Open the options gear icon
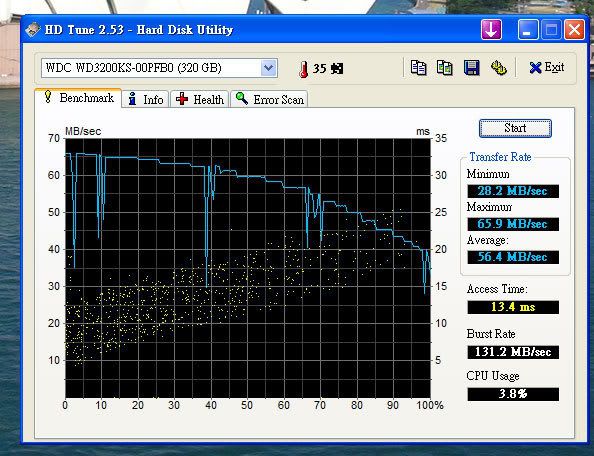The image size is (594, 456). (499, 68)
